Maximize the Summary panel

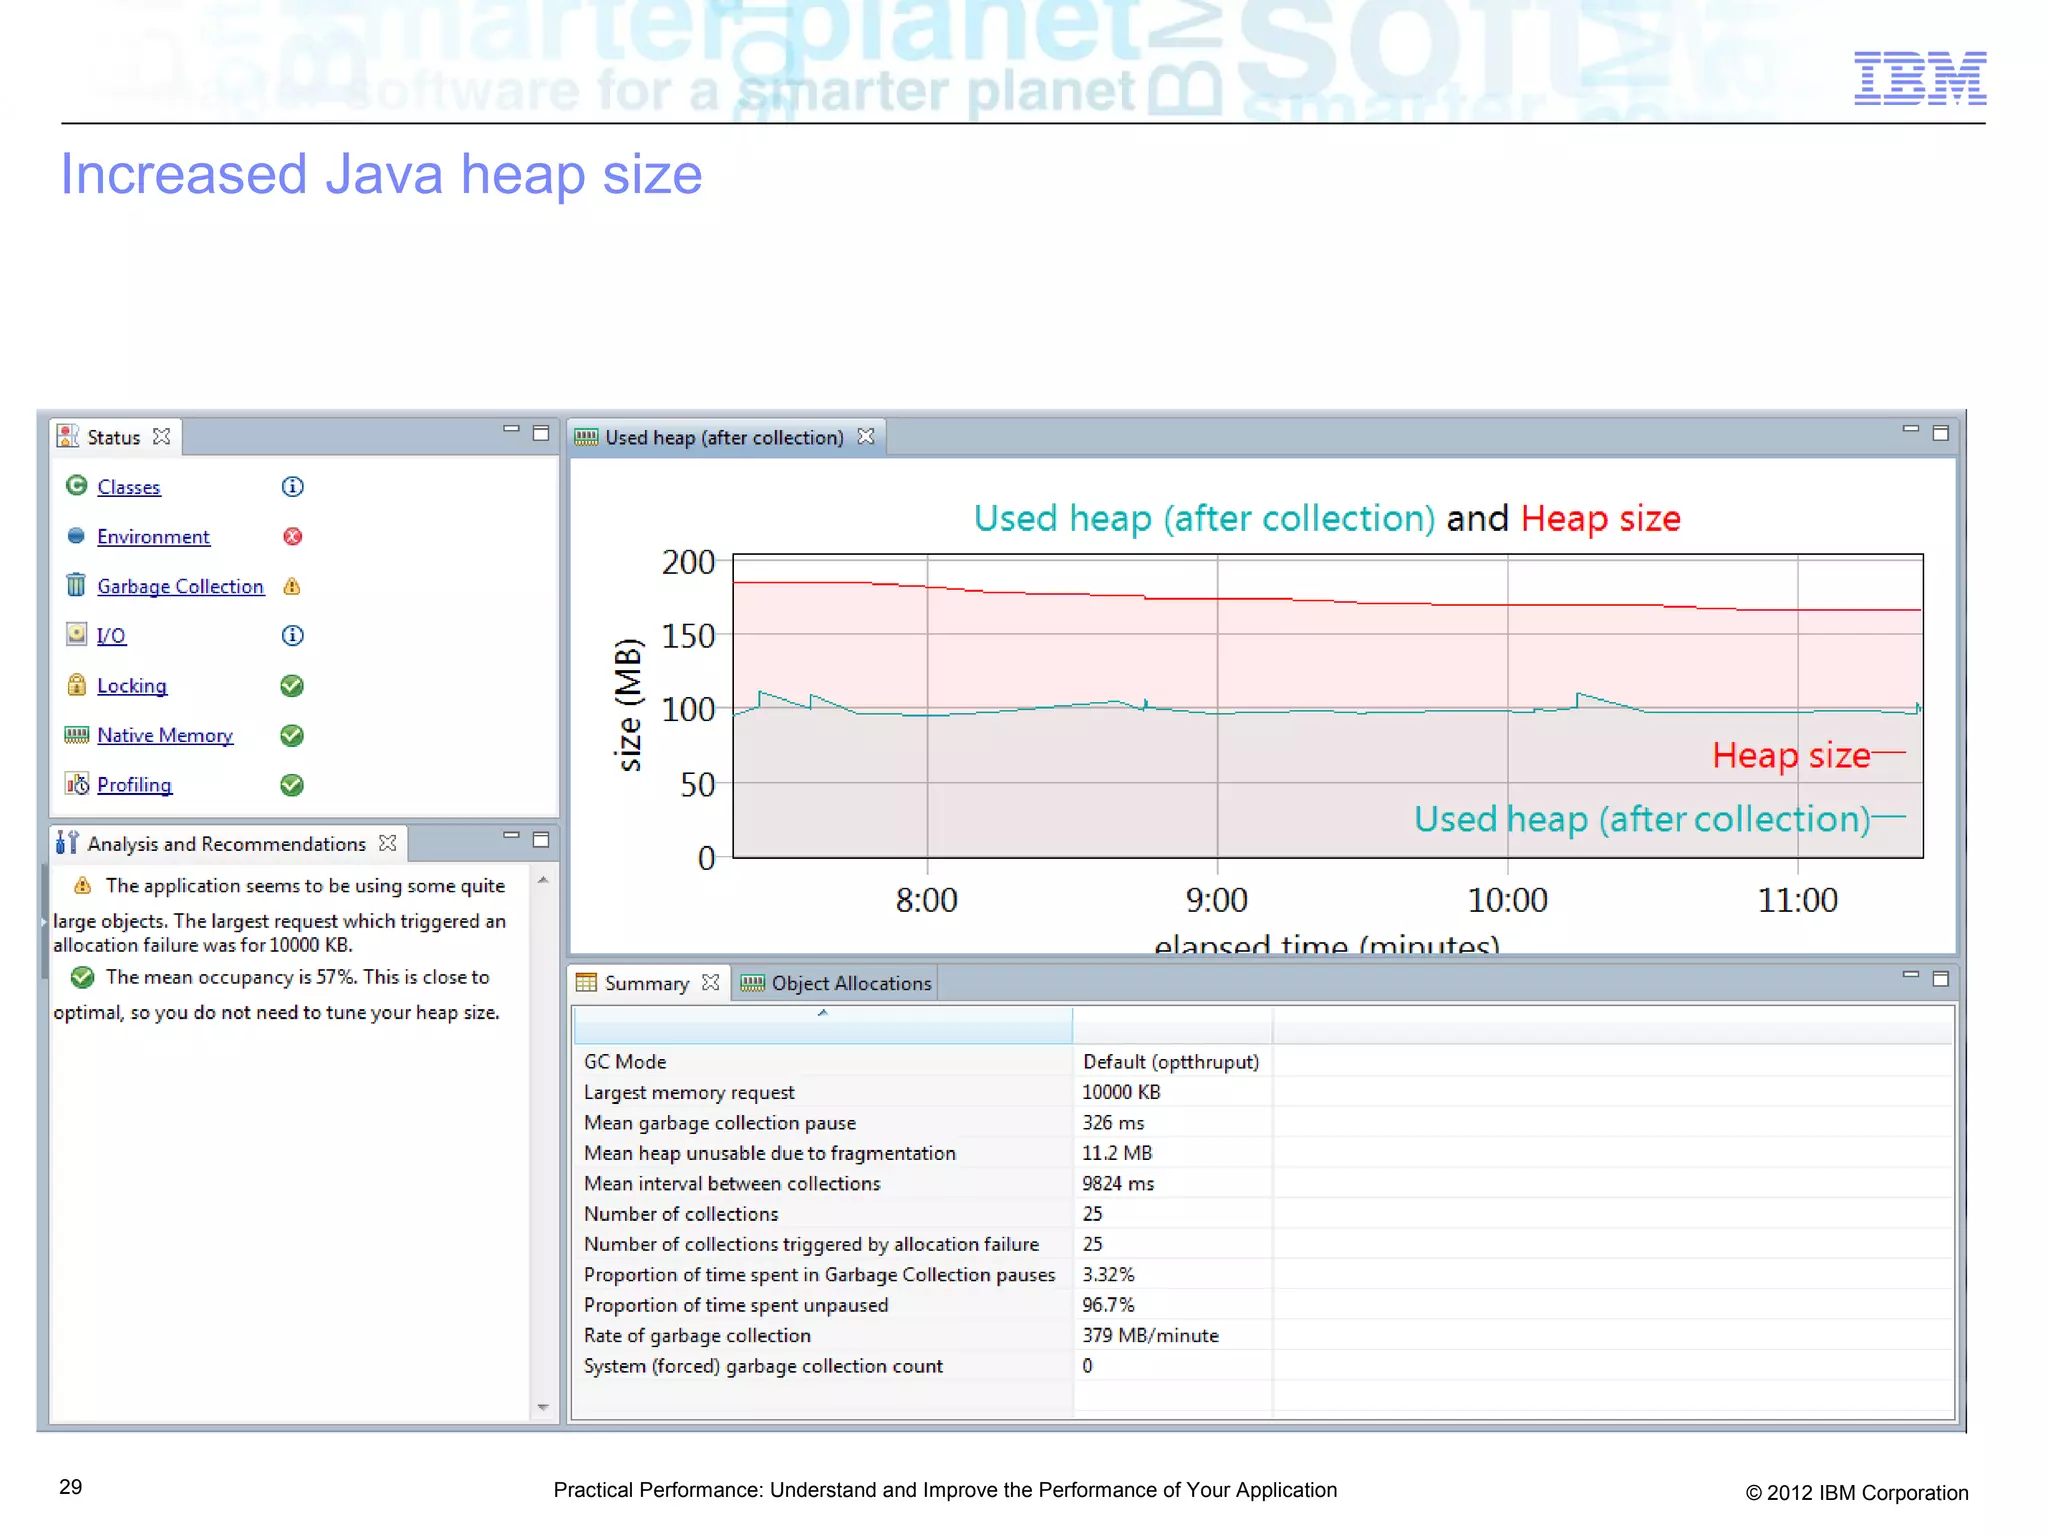[1940, 979]
